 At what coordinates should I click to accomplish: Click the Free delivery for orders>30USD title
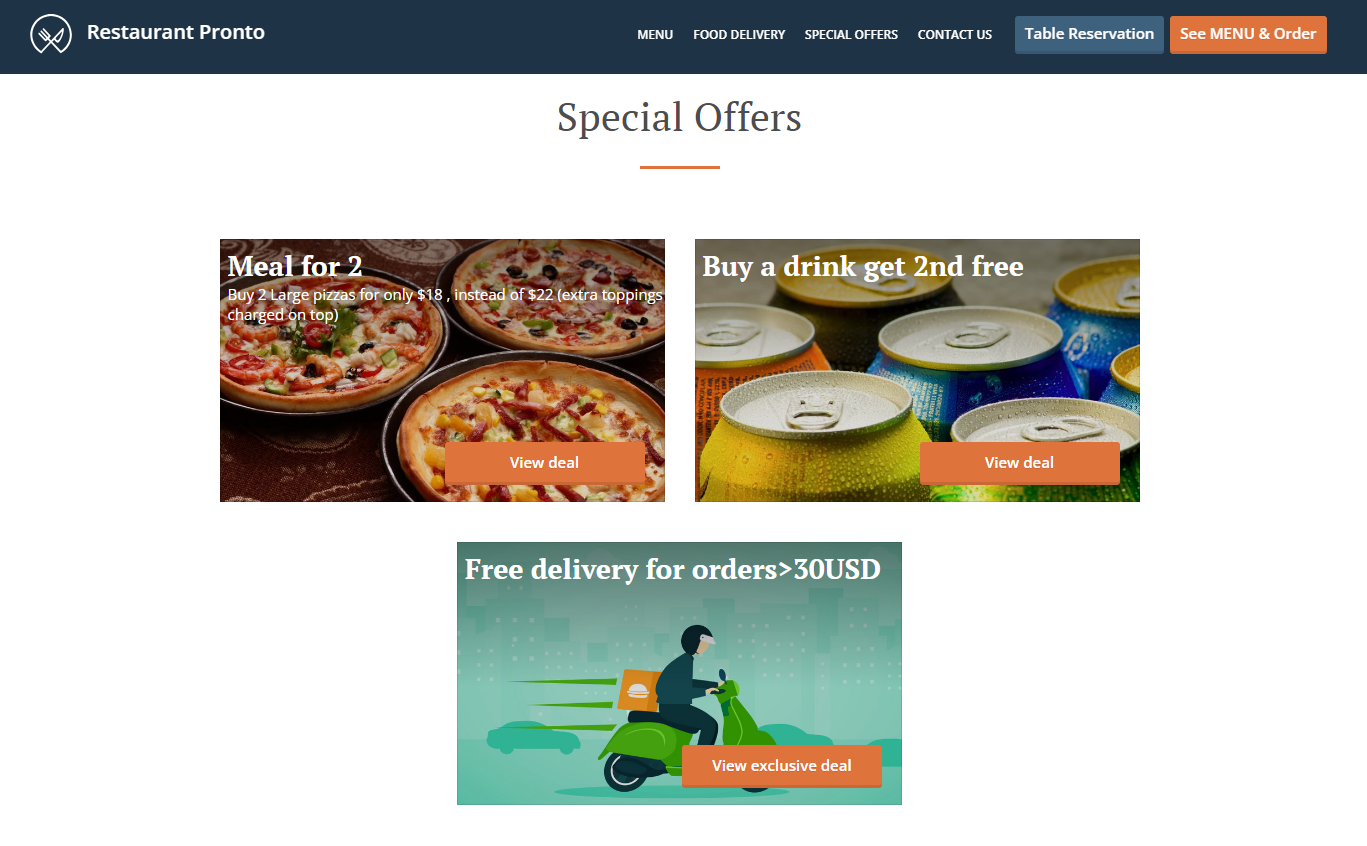click(x=673, y=570)
